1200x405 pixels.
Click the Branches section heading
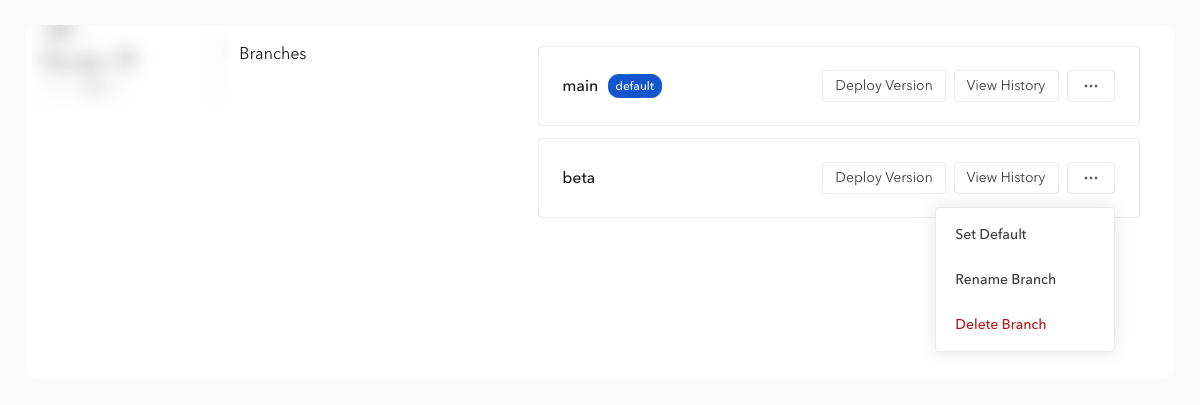[272, 54]
